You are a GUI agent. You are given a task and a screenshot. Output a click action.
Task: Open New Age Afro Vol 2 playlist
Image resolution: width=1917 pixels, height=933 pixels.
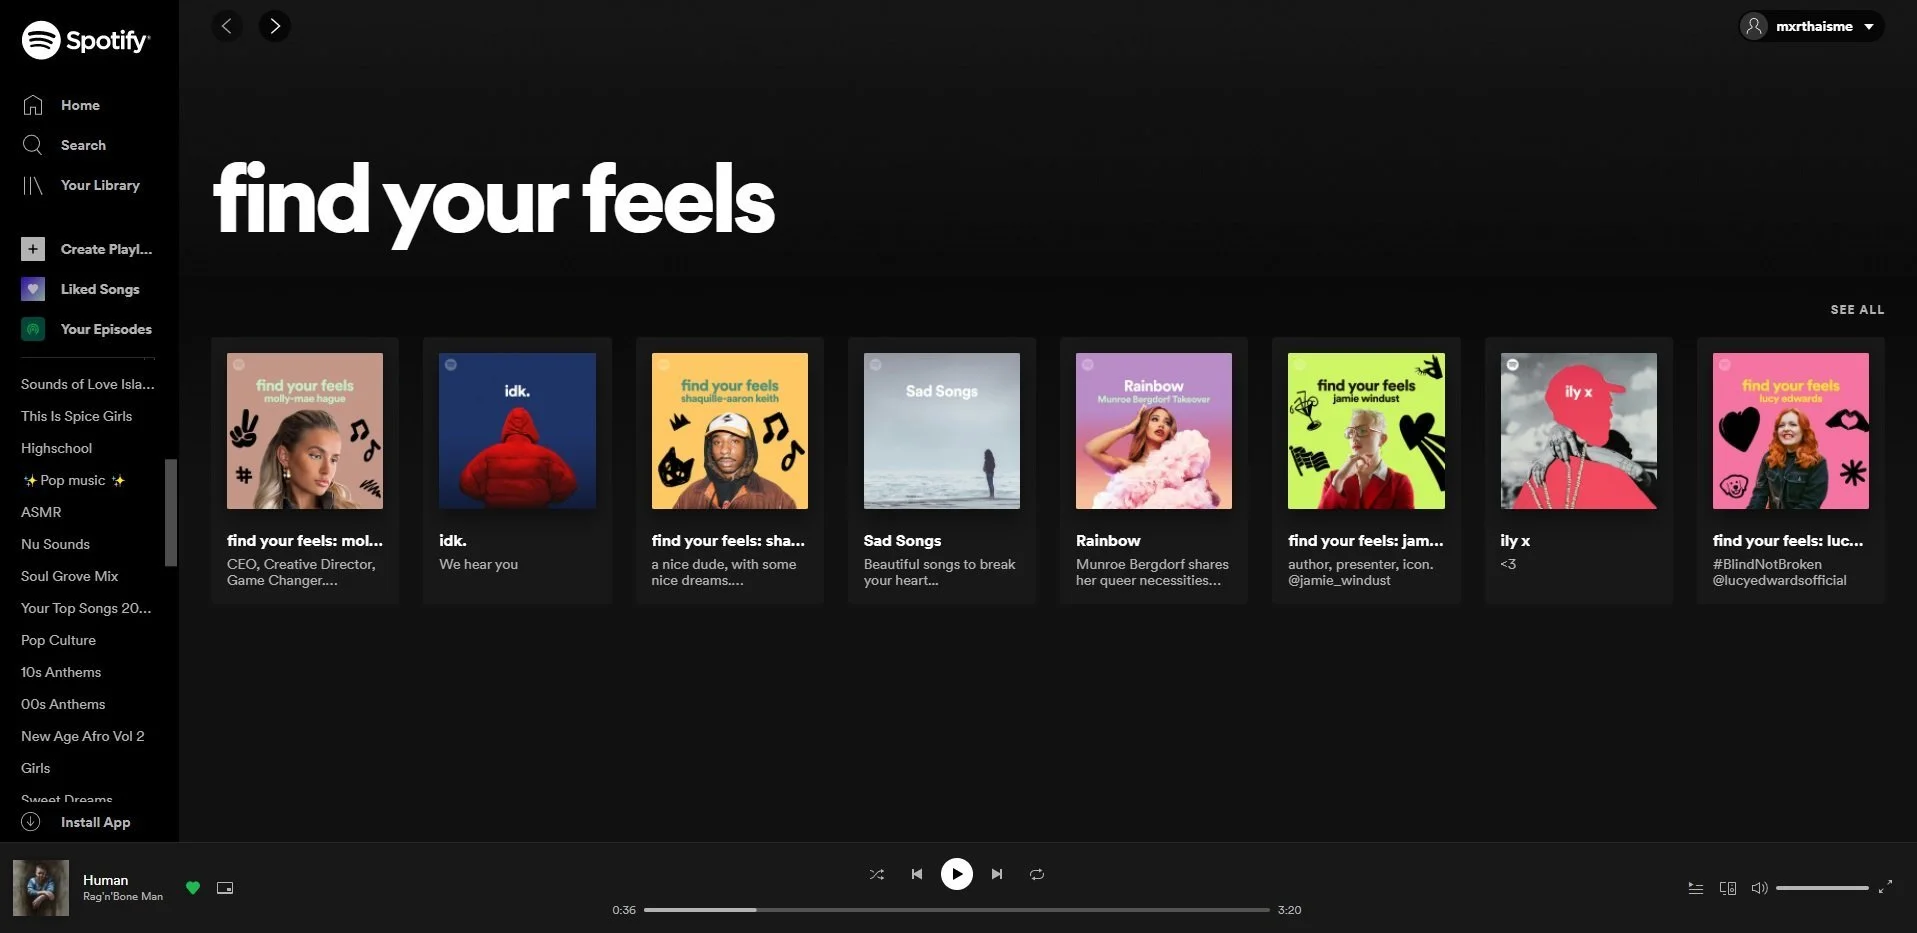[x=82, y=736]
